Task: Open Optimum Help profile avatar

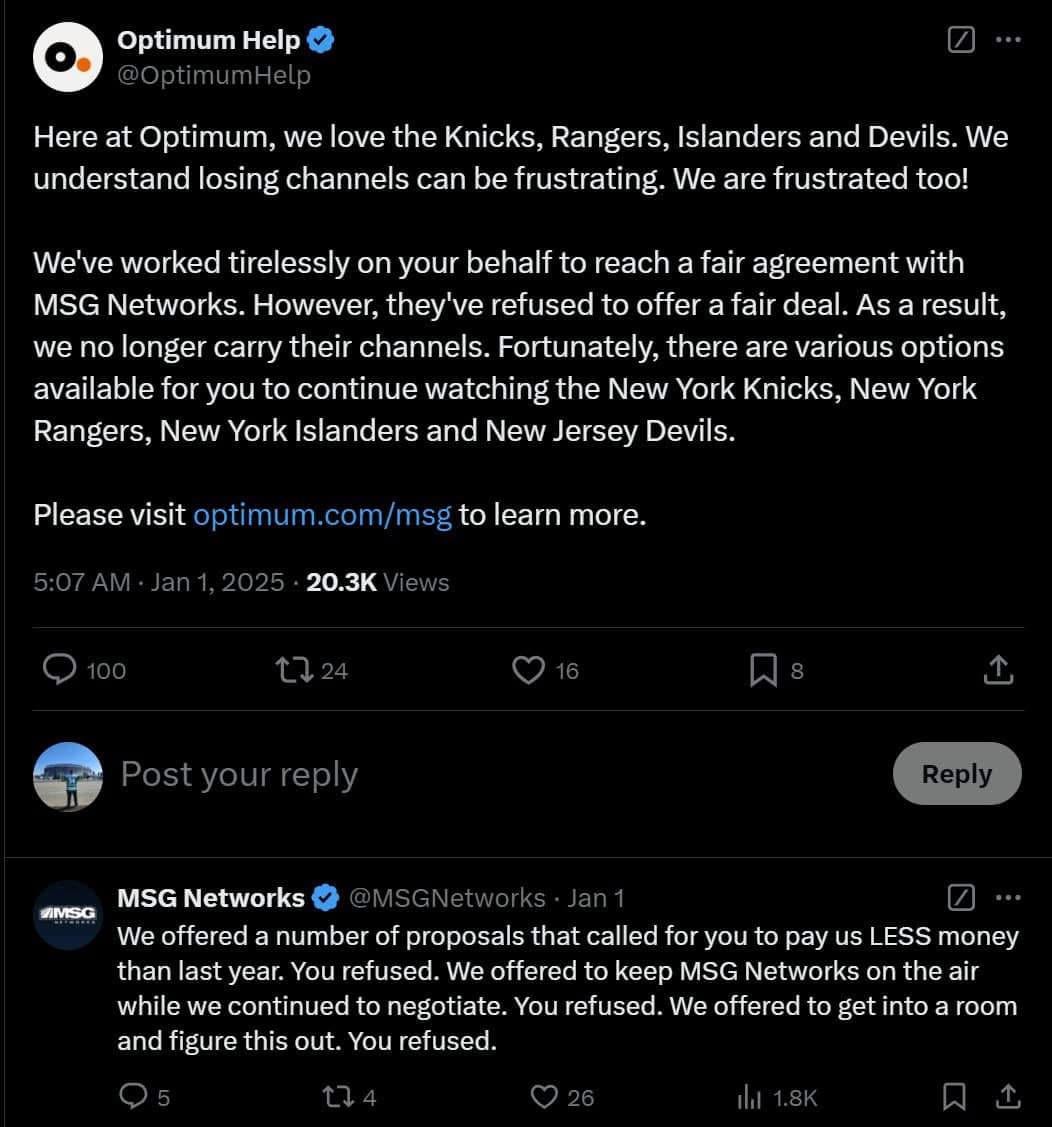Action: (68, 57)
